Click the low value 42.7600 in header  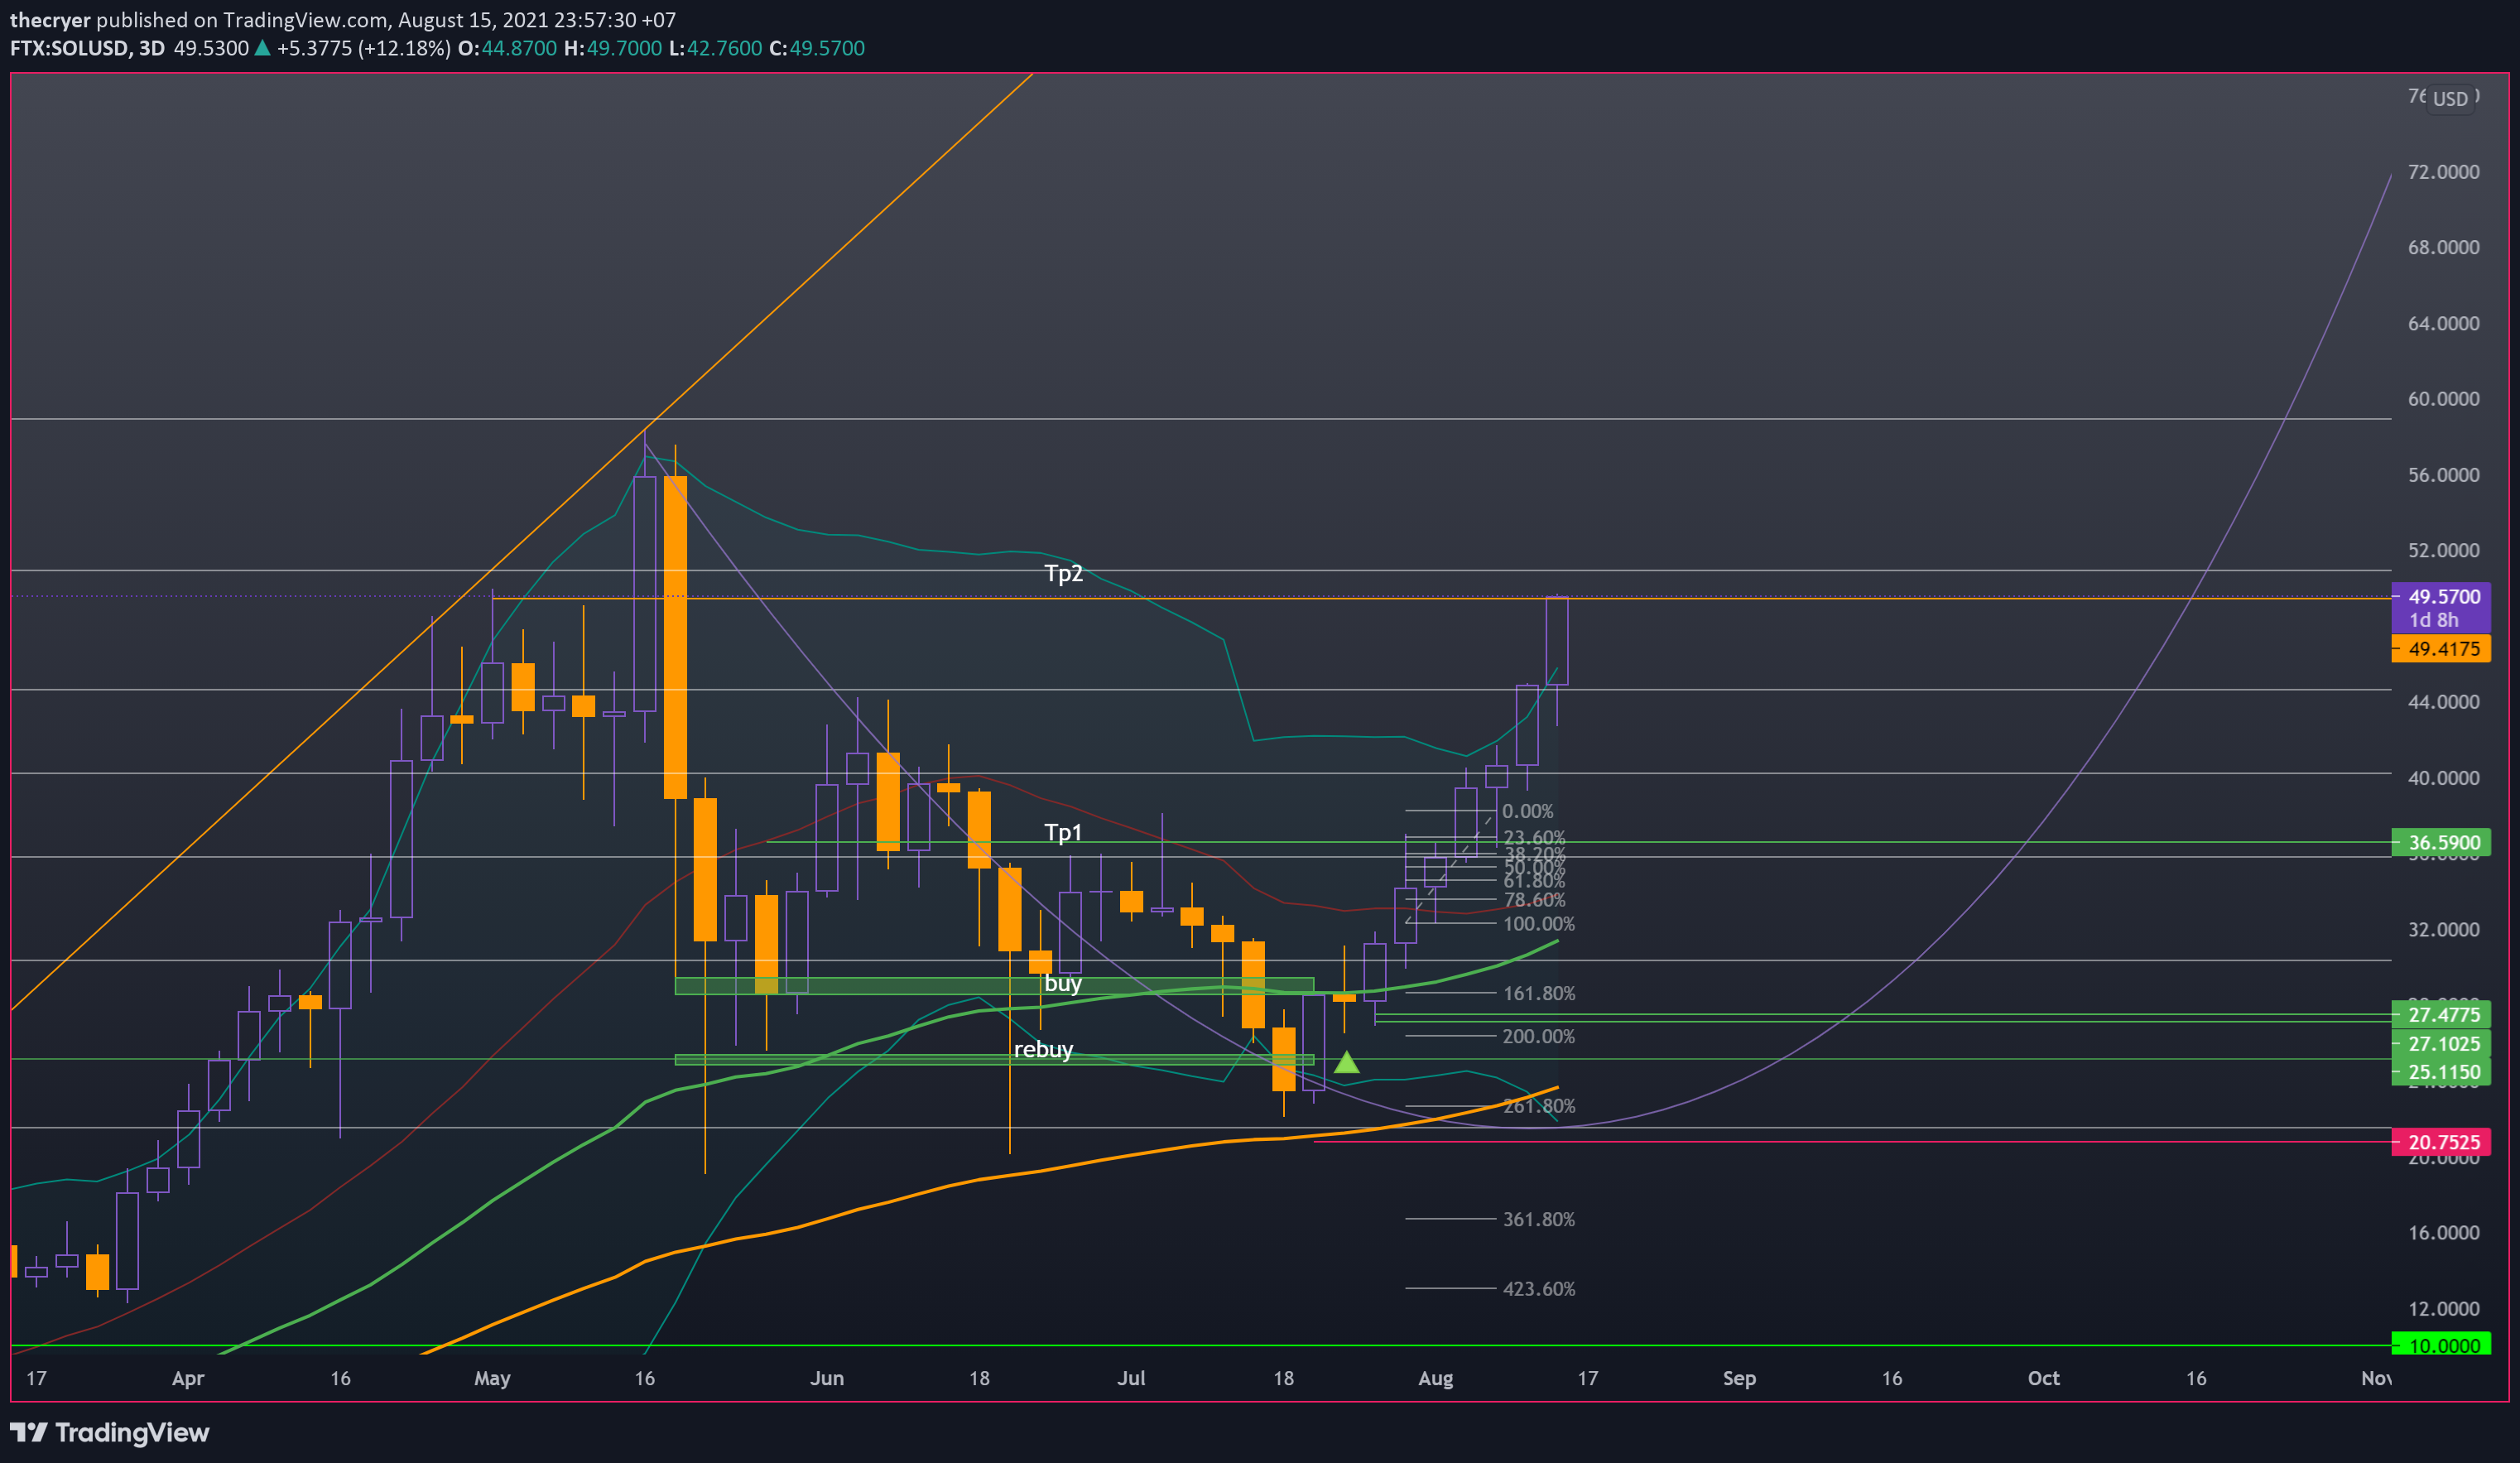pyautogui.click(x=724, y=48)
